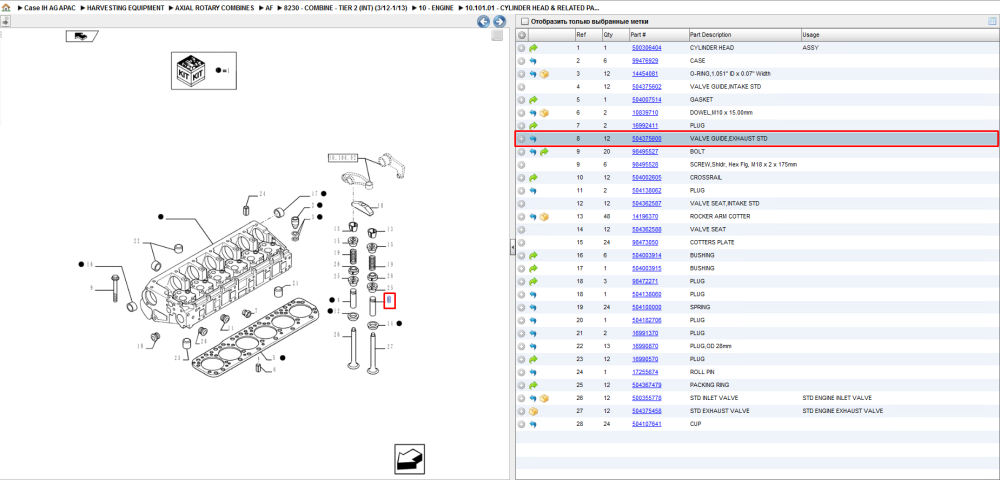Click the green arrow icon for CROSSRAIL row
The height and width of the screenshot is (480, 1000).
[534, 178]
